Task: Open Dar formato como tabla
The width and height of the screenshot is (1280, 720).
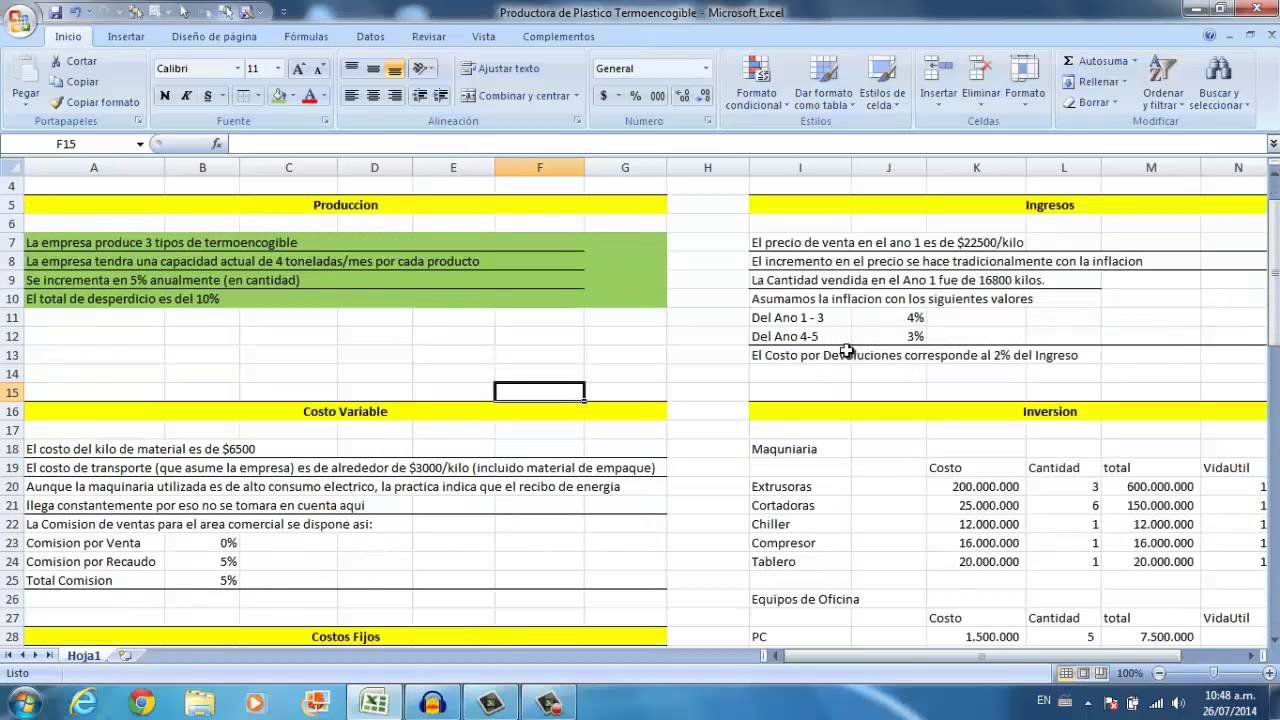Action: 824,83
